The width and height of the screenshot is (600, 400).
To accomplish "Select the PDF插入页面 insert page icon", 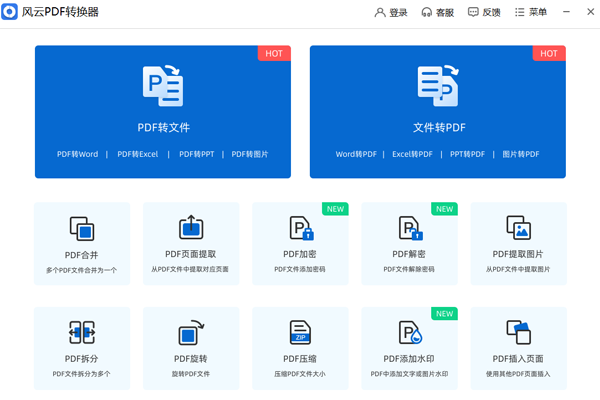I will point(518,333).
